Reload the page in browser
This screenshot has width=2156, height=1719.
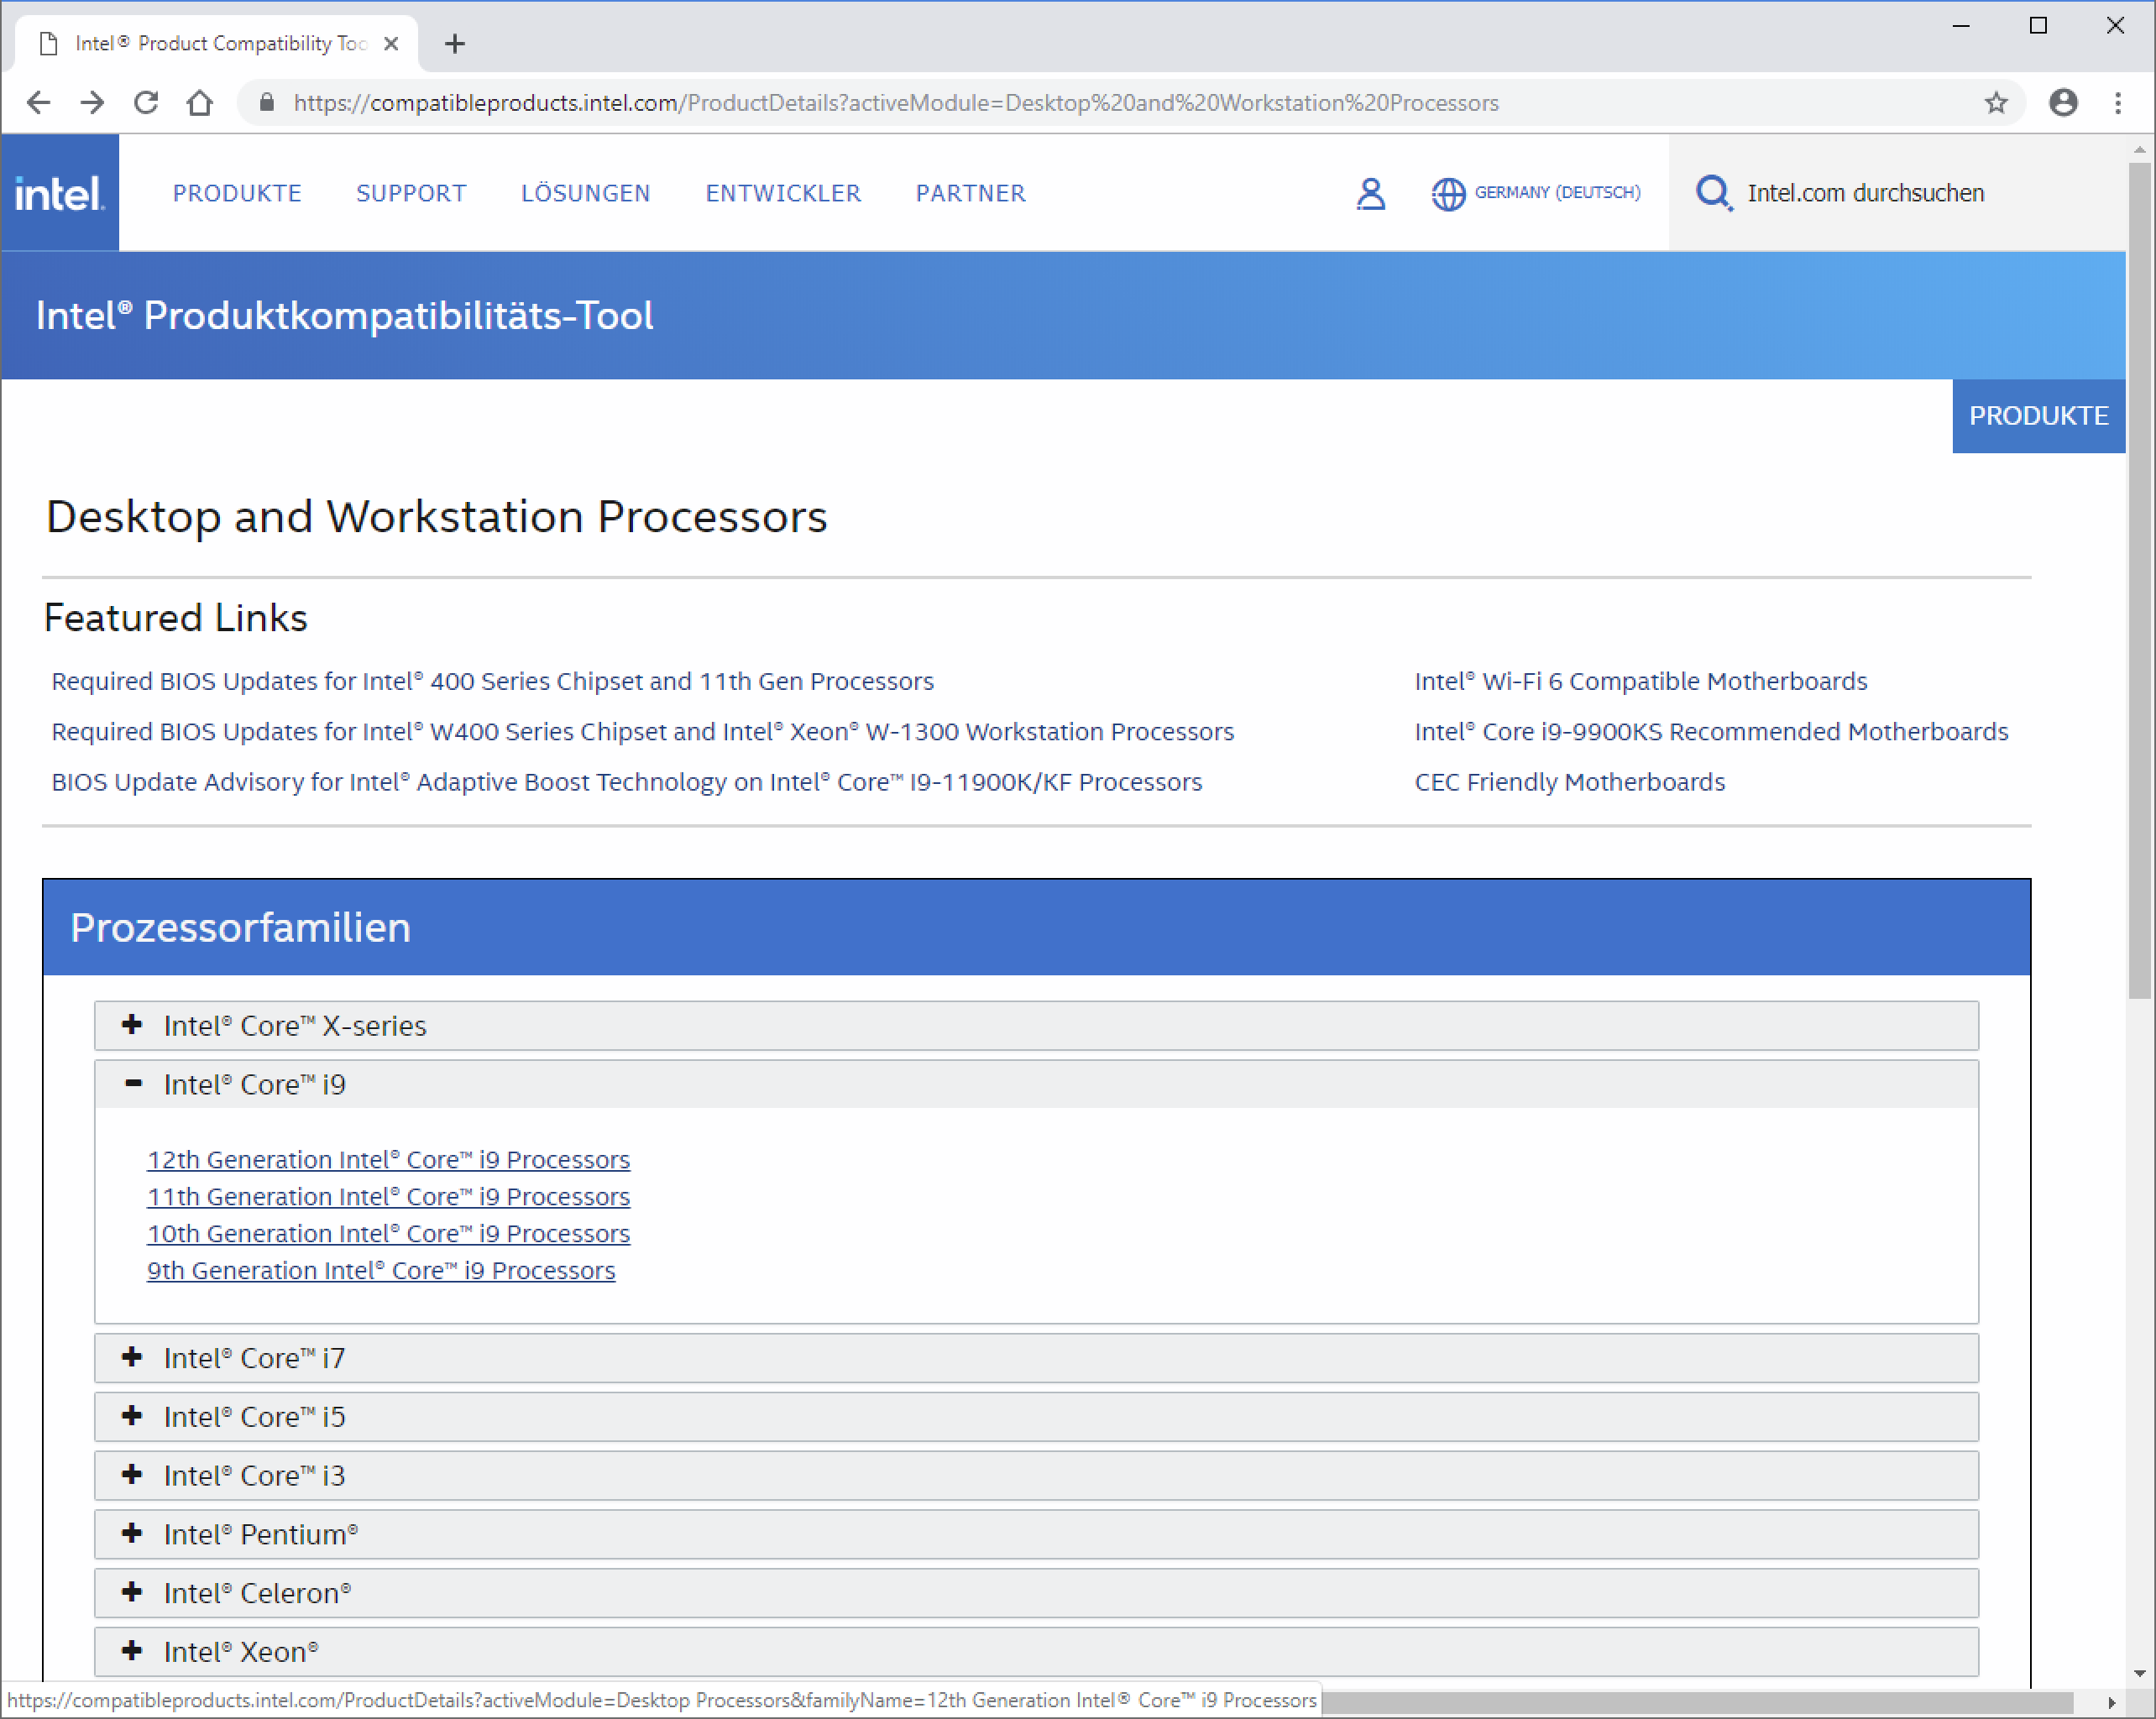(x=146, y=103)
